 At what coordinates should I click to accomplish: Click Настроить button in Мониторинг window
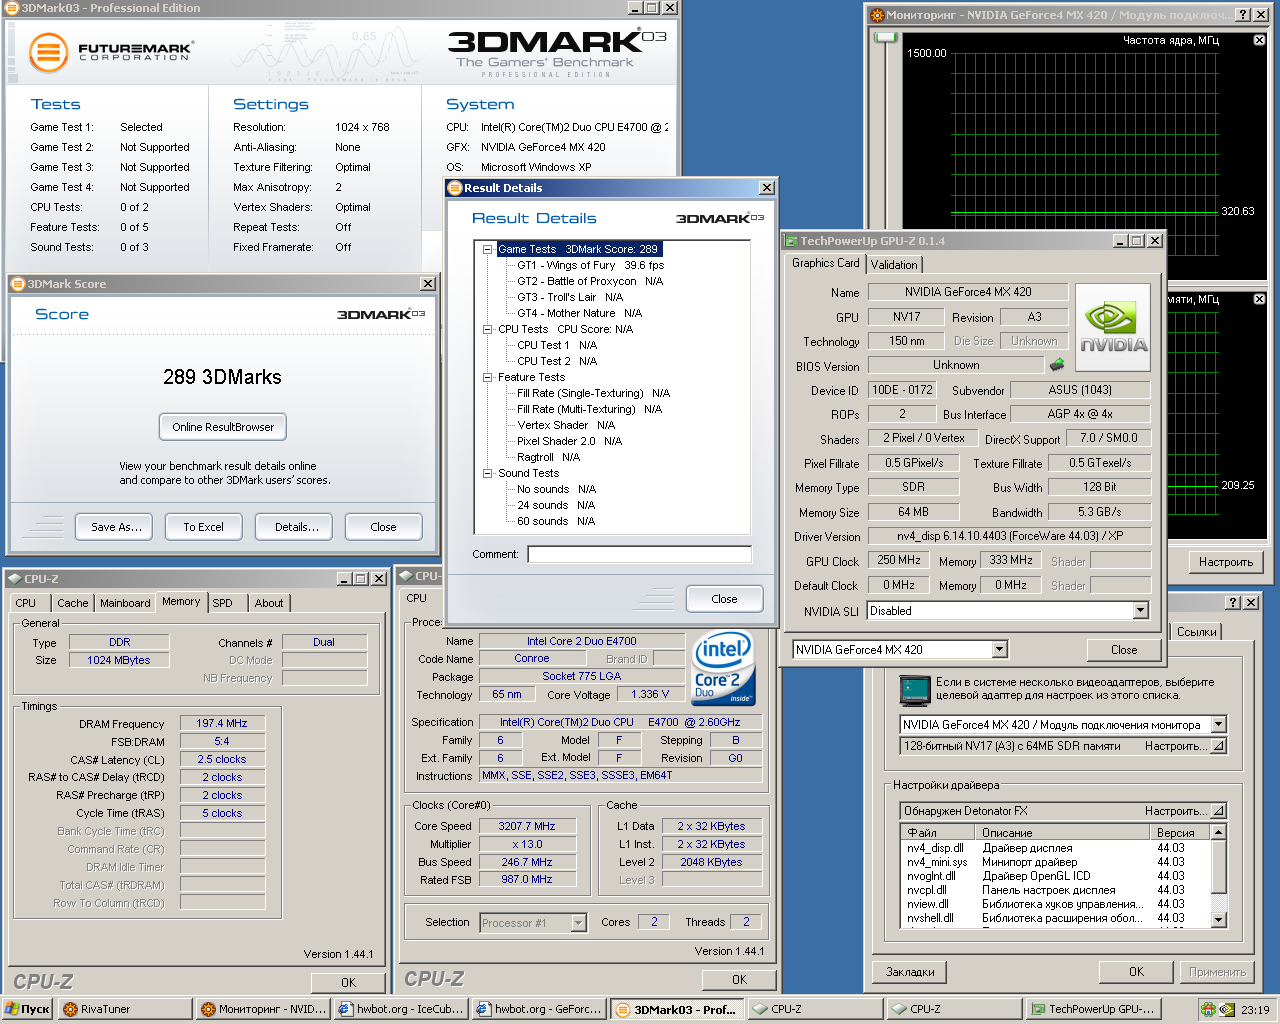pyautogui.click(x=1226, y=562)
